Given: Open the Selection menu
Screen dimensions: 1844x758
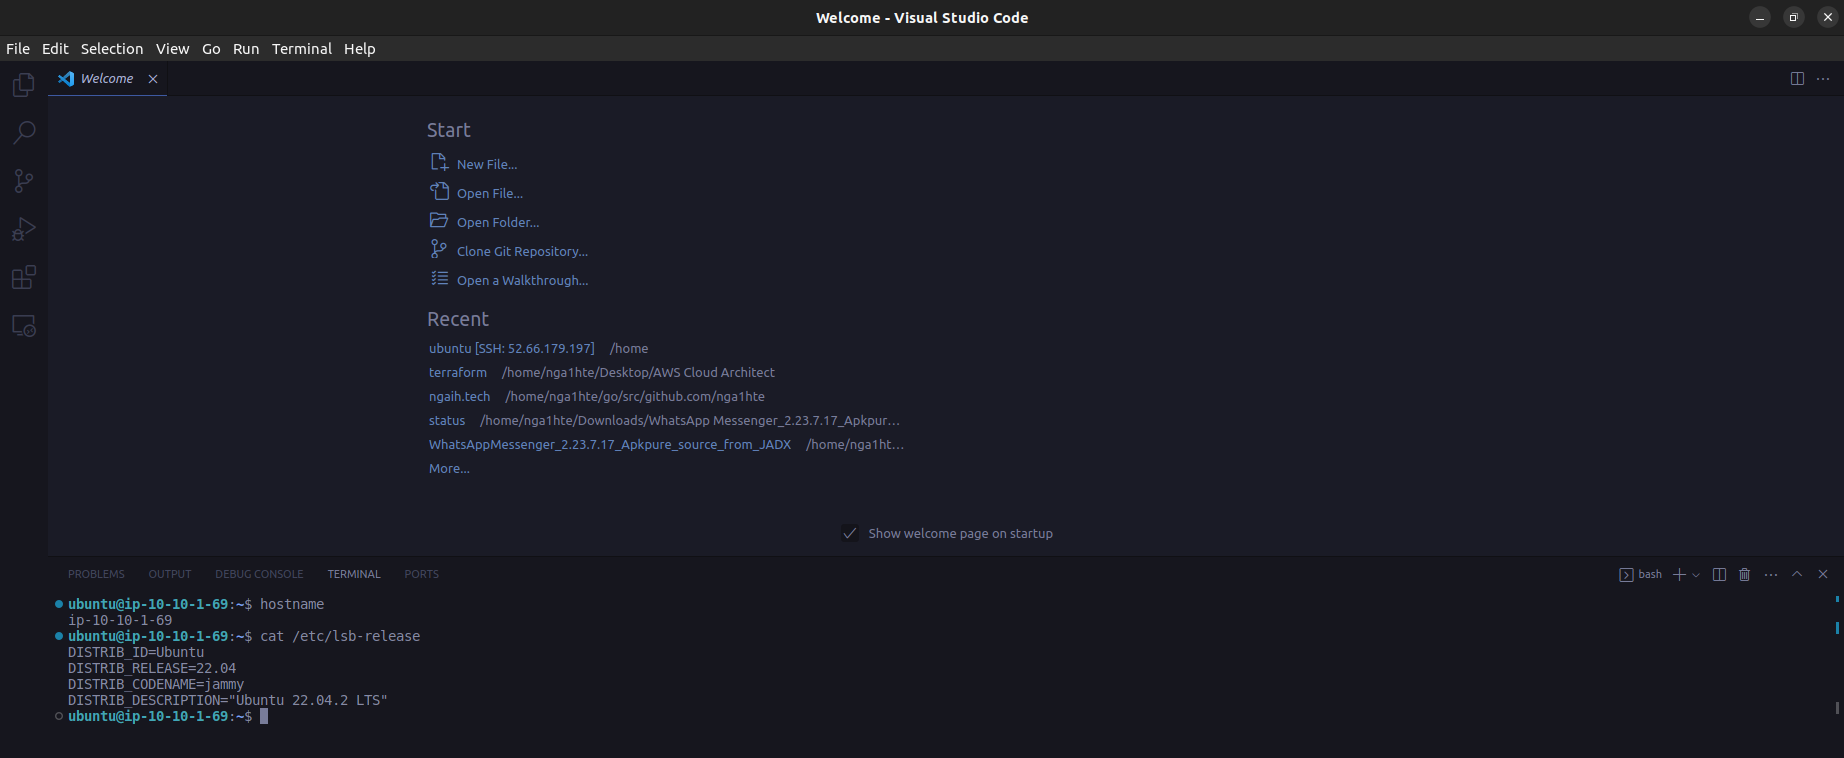Looking at the screenshot, I should tap(112, 48).
